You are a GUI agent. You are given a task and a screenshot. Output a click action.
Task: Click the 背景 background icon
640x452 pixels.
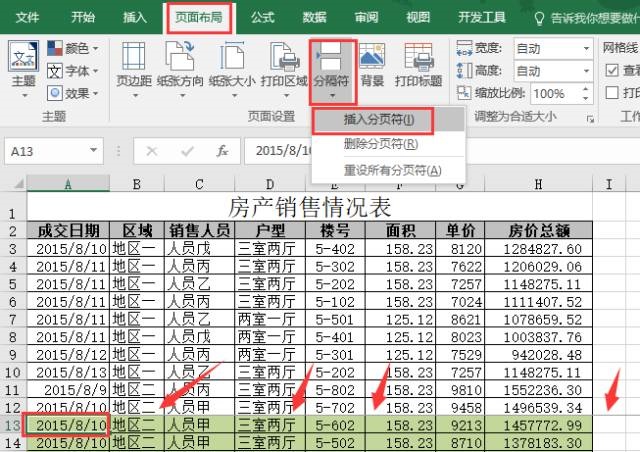coord(372,56)
